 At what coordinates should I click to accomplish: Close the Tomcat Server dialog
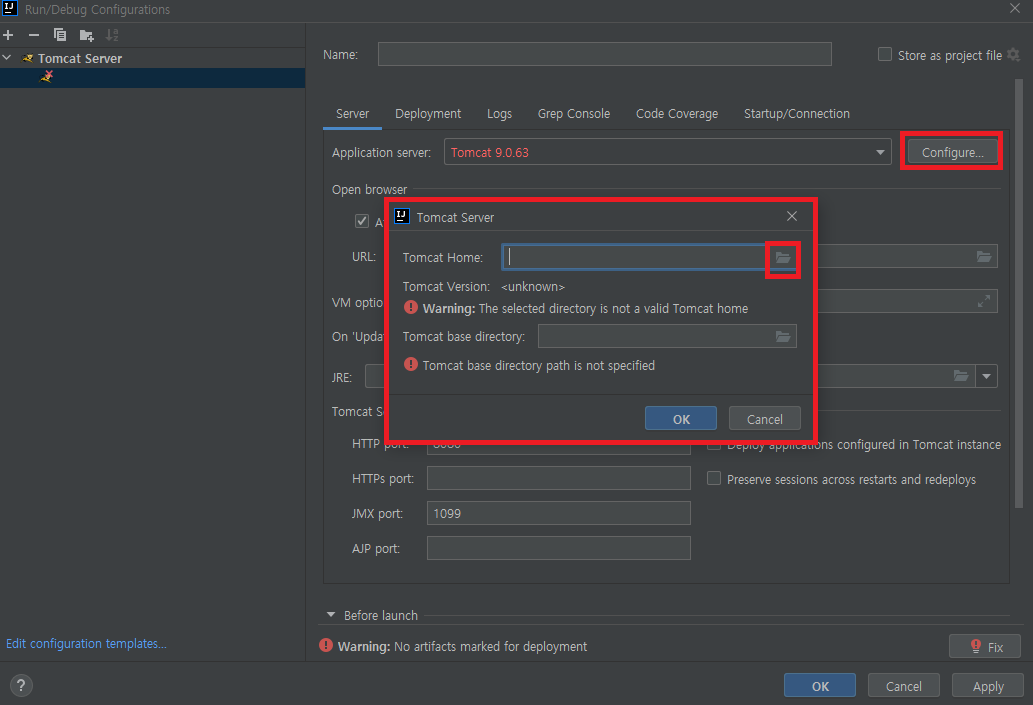792,216
